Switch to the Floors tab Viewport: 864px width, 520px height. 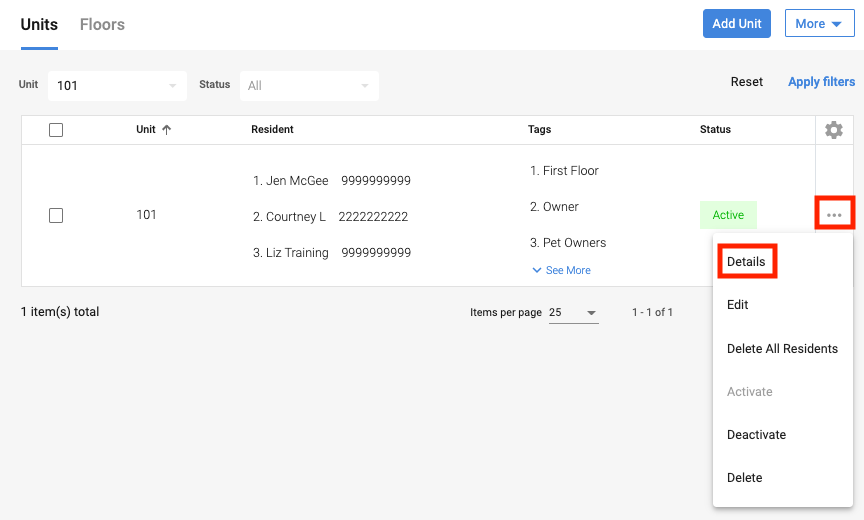[x=102, y=24]
